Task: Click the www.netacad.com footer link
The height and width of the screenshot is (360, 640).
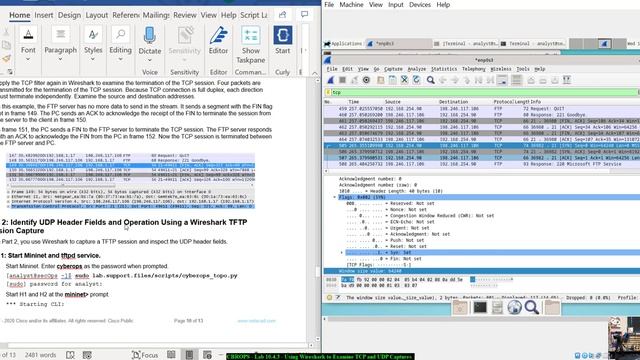Action: coord(256,321)
